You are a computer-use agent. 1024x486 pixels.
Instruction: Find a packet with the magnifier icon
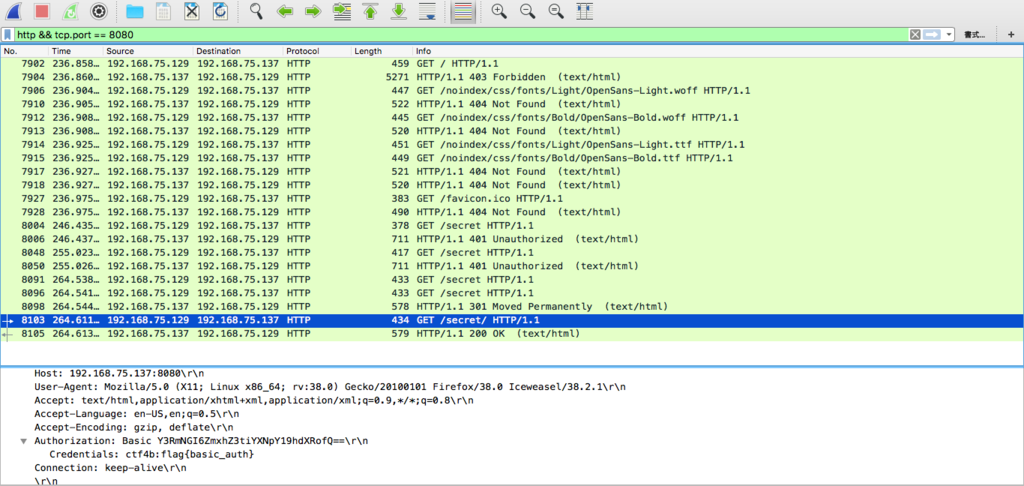(x=256, y=11)
